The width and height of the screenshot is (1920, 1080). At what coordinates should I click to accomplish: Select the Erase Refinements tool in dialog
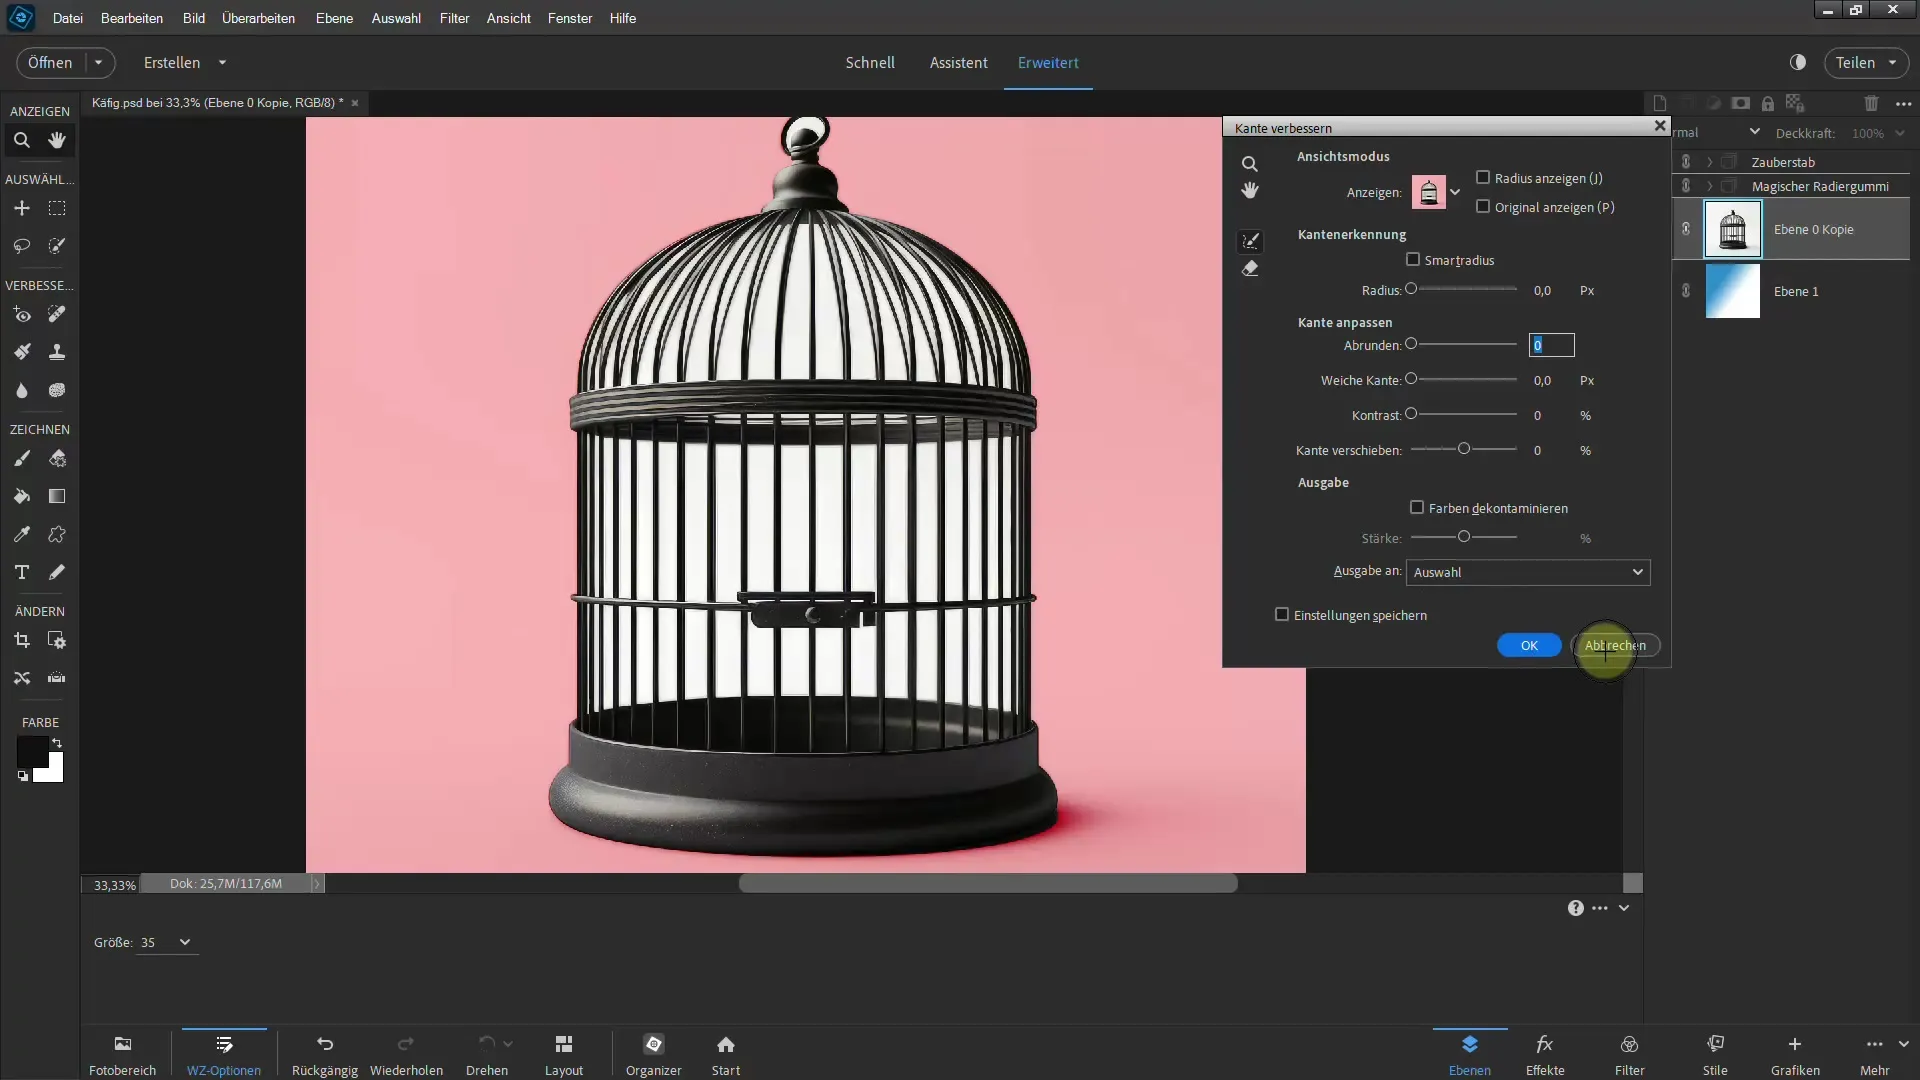point(1250,269)
